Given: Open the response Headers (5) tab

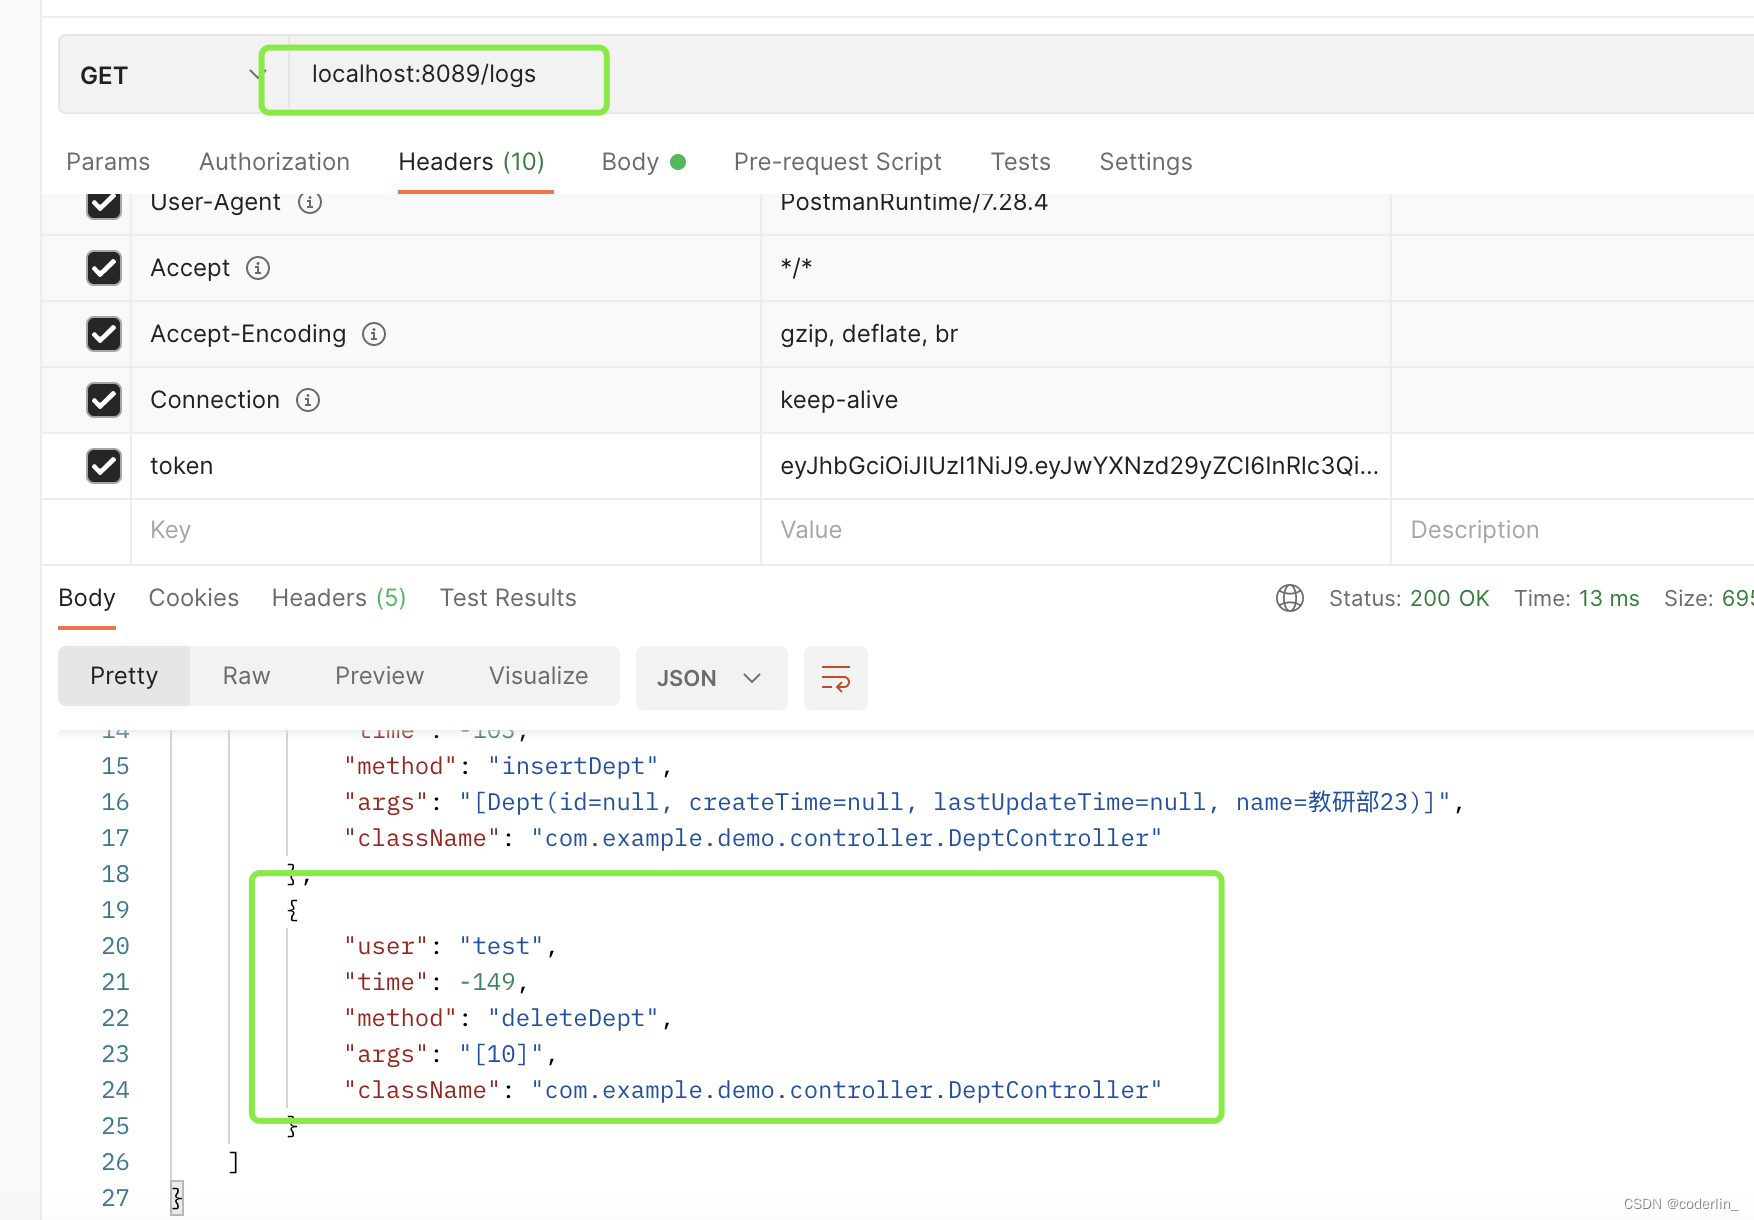Looking at the screenshot, I should tap(339, 598).
